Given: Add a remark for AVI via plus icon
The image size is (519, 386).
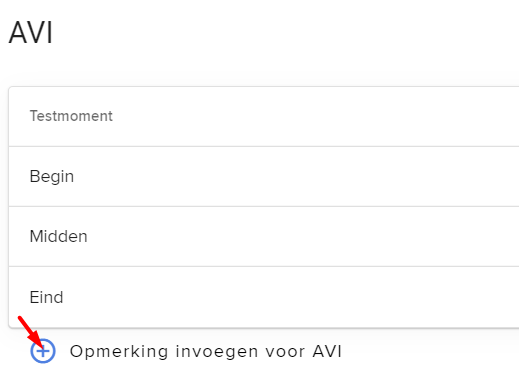Looking at the screenshot, I should pyautogui.click(x=43, y=351).
